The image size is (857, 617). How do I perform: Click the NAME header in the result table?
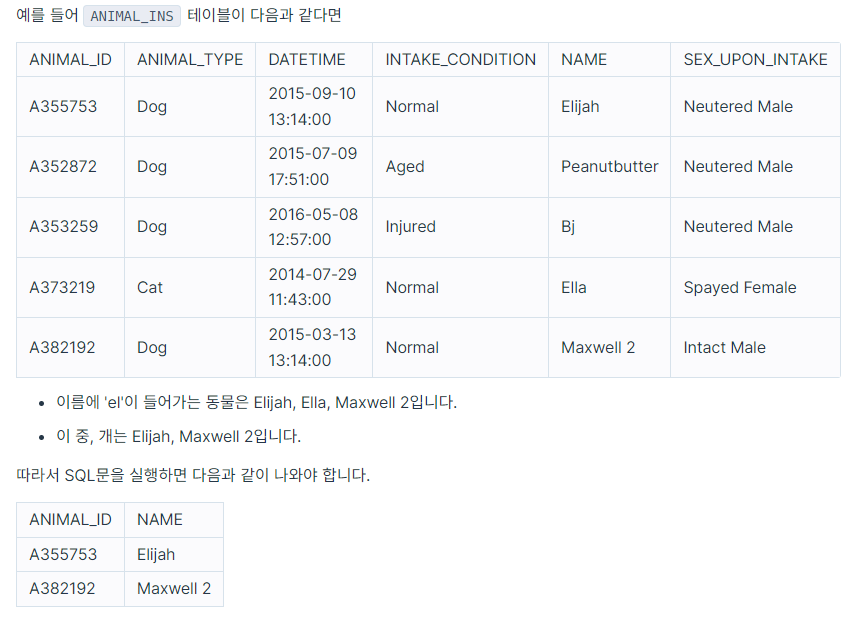(x=174, y=520)
